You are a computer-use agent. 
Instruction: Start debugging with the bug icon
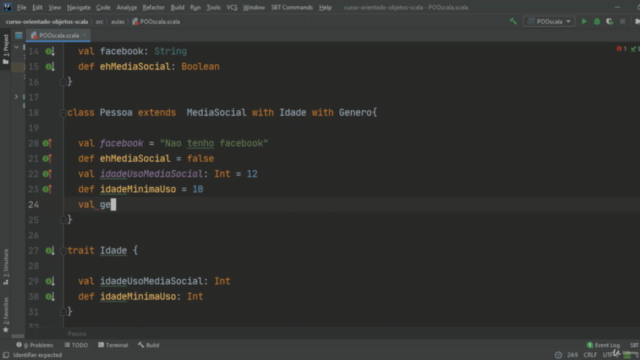tap(597, 21)
